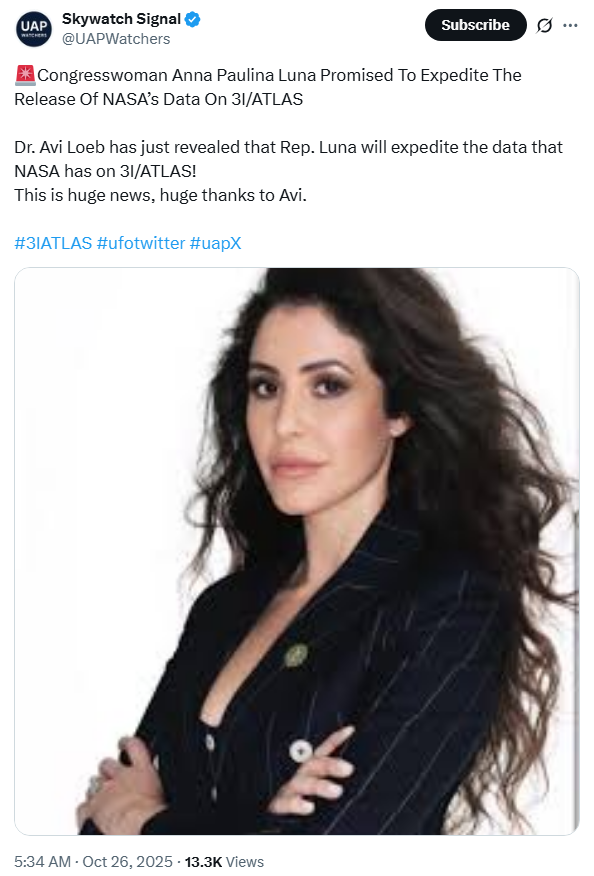Click the headline about Congresswoman Anna Paulina Luna
This screenshot has height=876, width=594.
[268, 87]
